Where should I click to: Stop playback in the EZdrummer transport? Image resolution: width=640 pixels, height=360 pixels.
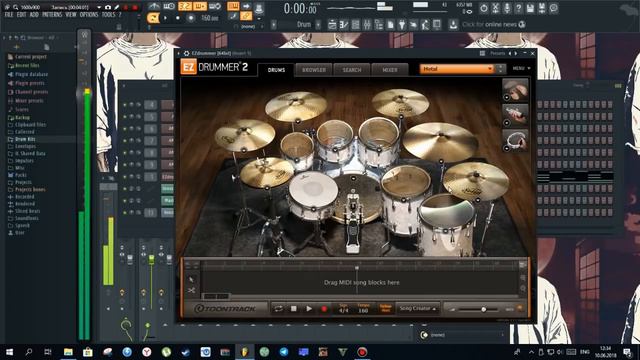pos(293,309)
